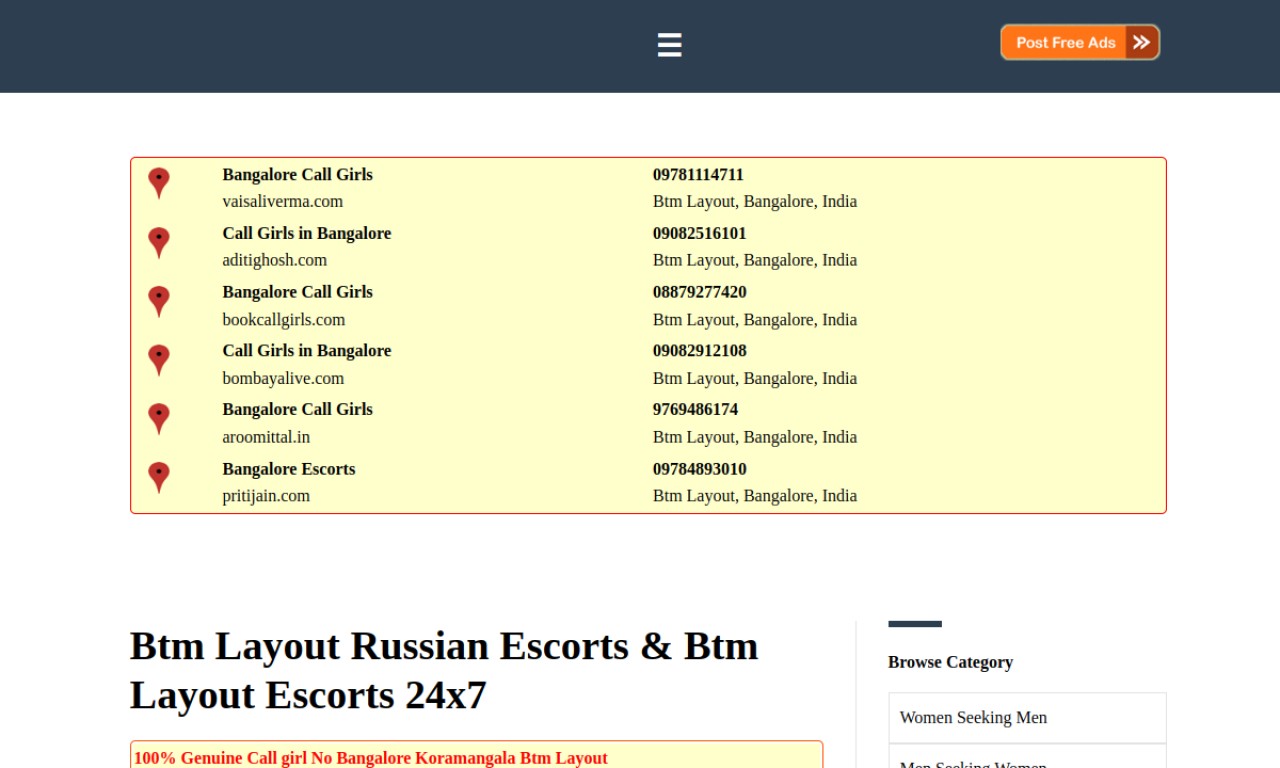Click the 100% Genuine red notice text
This screenshot has height=768, width=1280.
click(371, 758)
